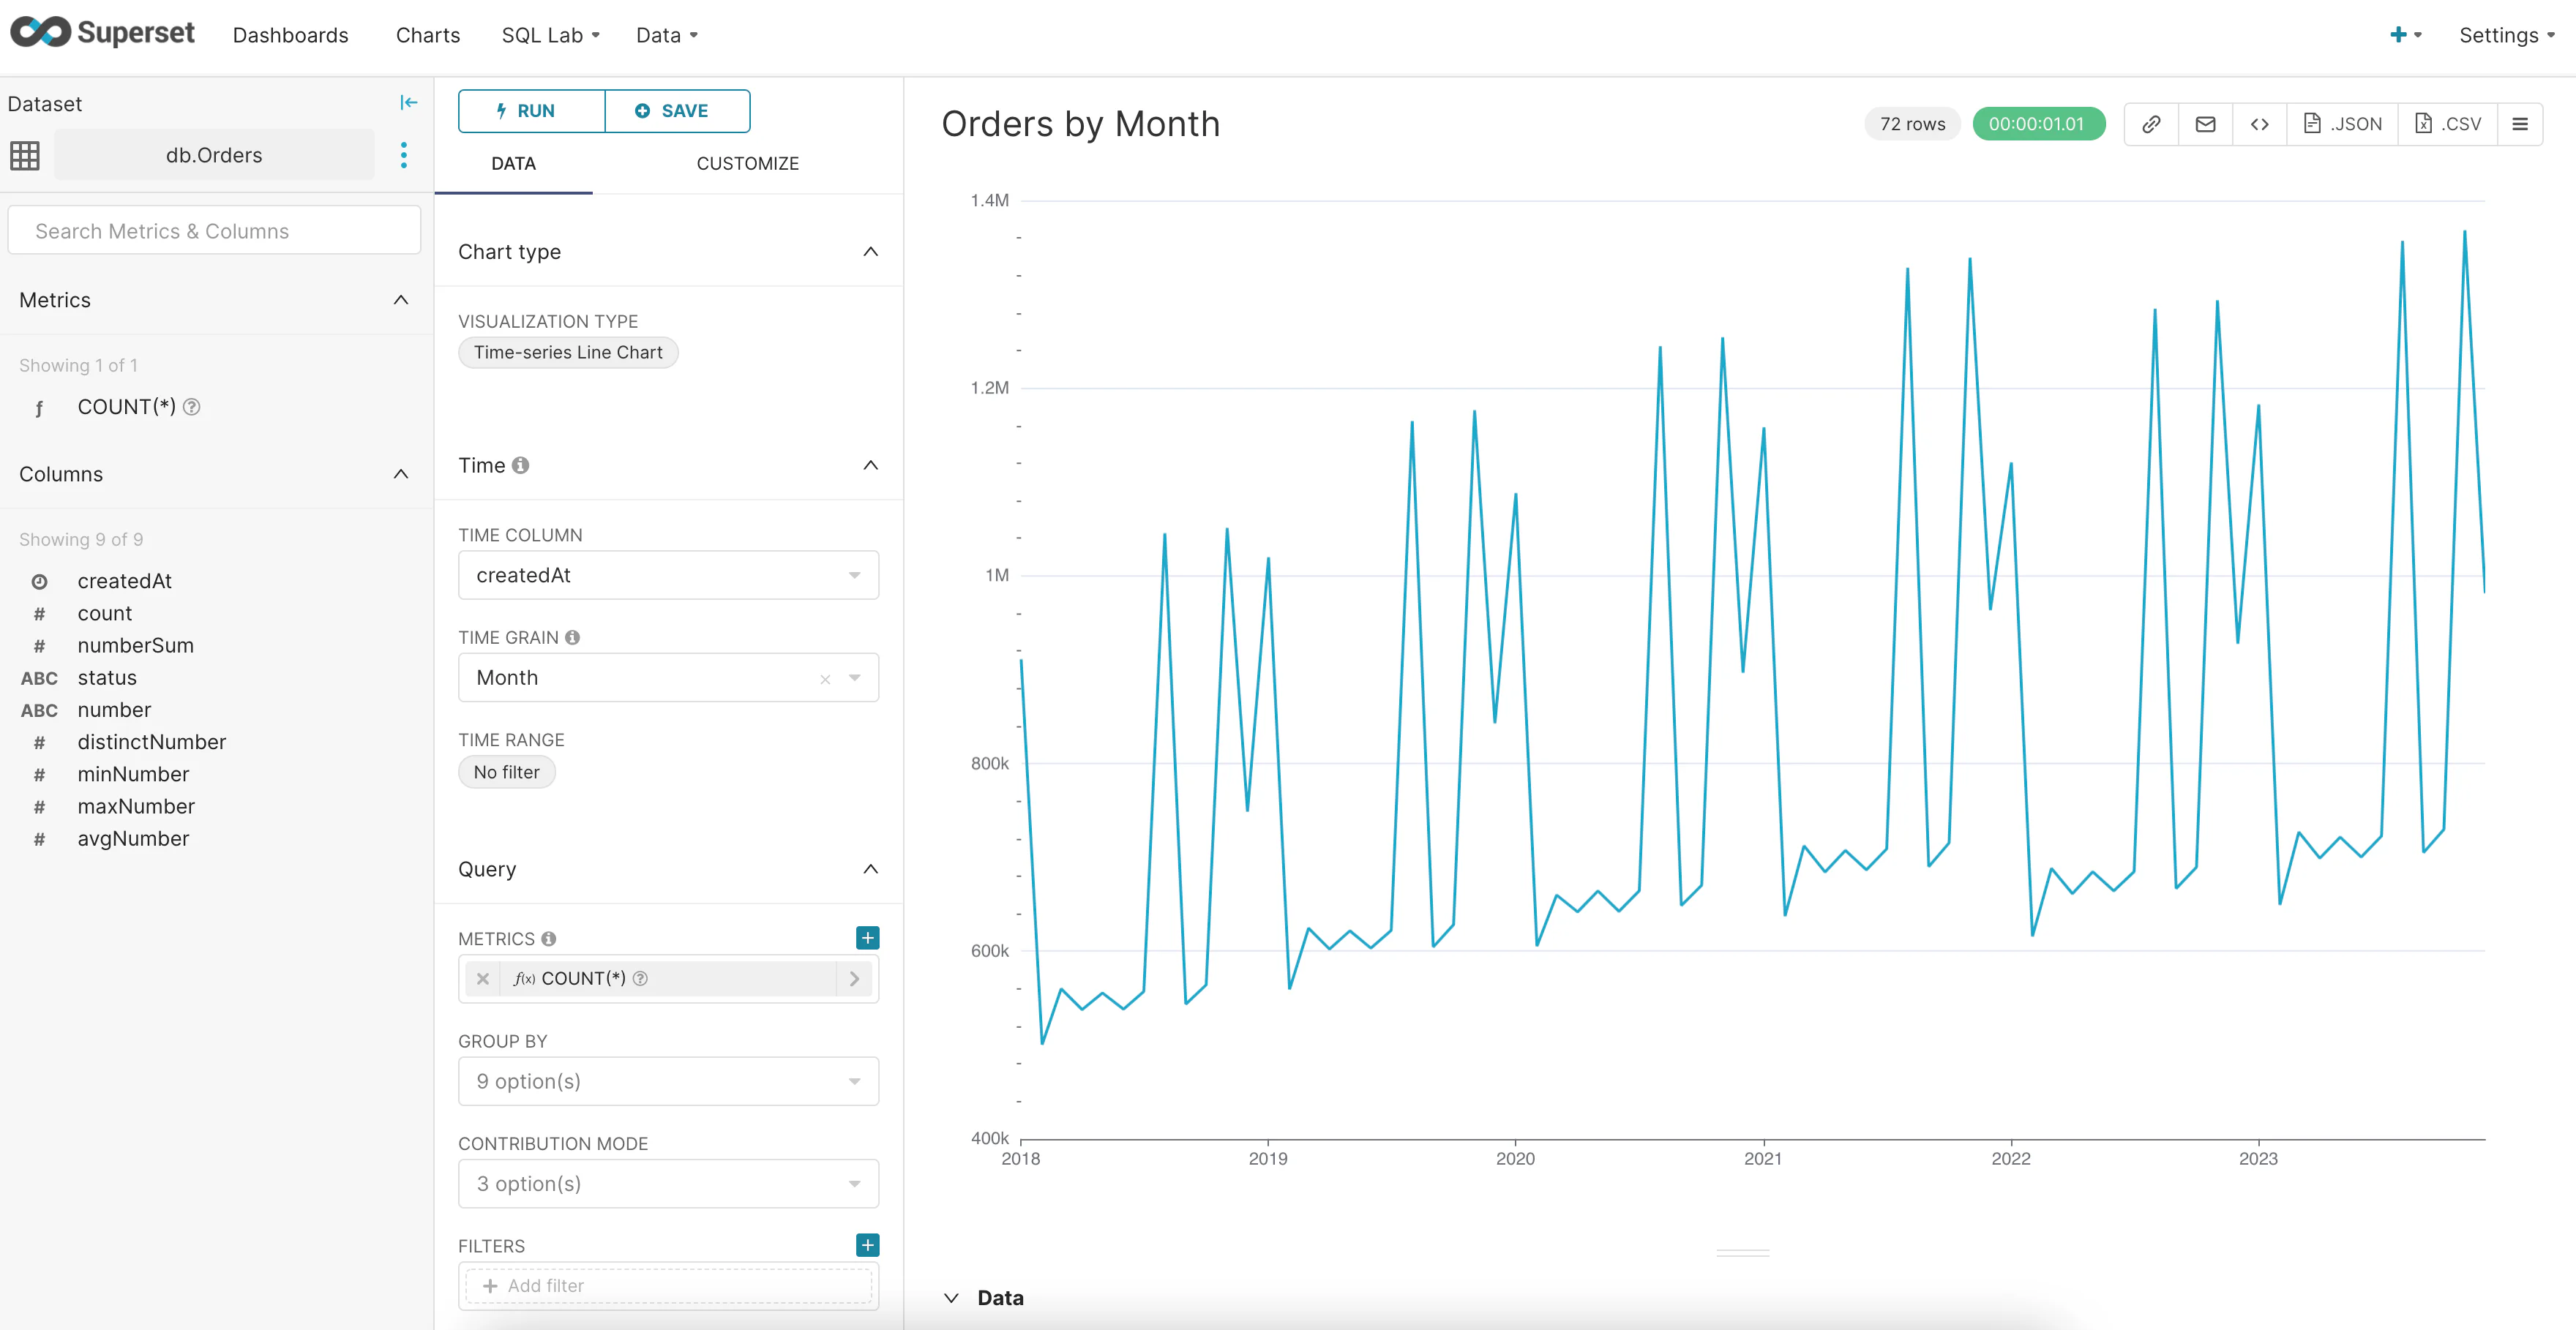This screenshot has height=1330, width=2576.
Task: Switch to the Customize tab
Action: coord(747,163)
